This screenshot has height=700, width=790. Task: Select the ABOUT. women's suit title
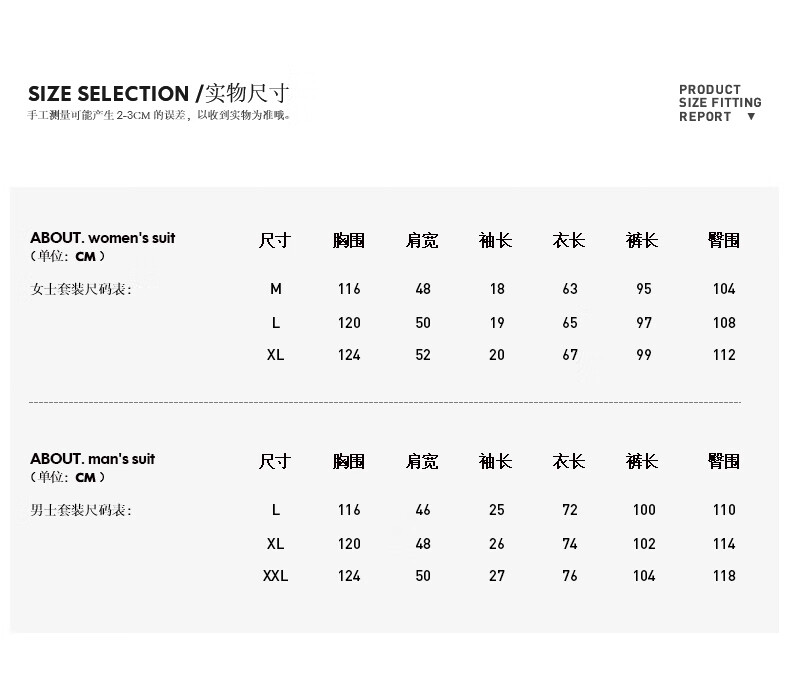[102, 238]
